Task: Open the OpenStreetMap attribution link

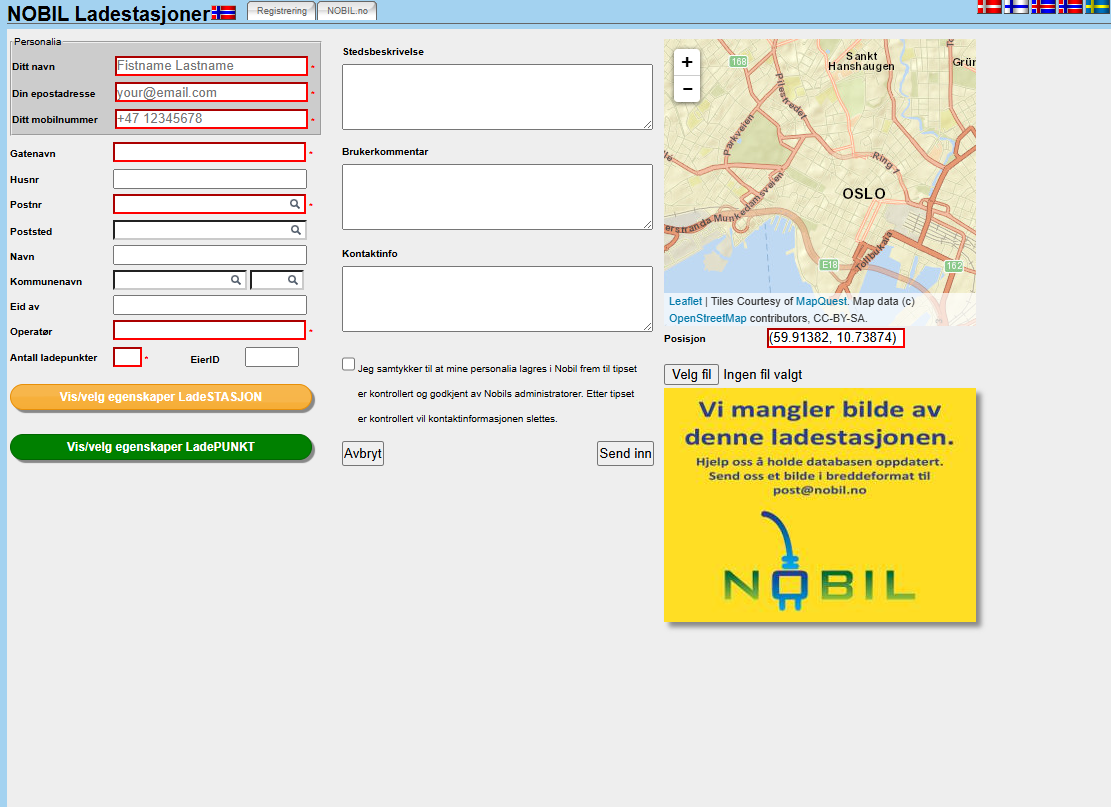Action: [x=707, y=318]
